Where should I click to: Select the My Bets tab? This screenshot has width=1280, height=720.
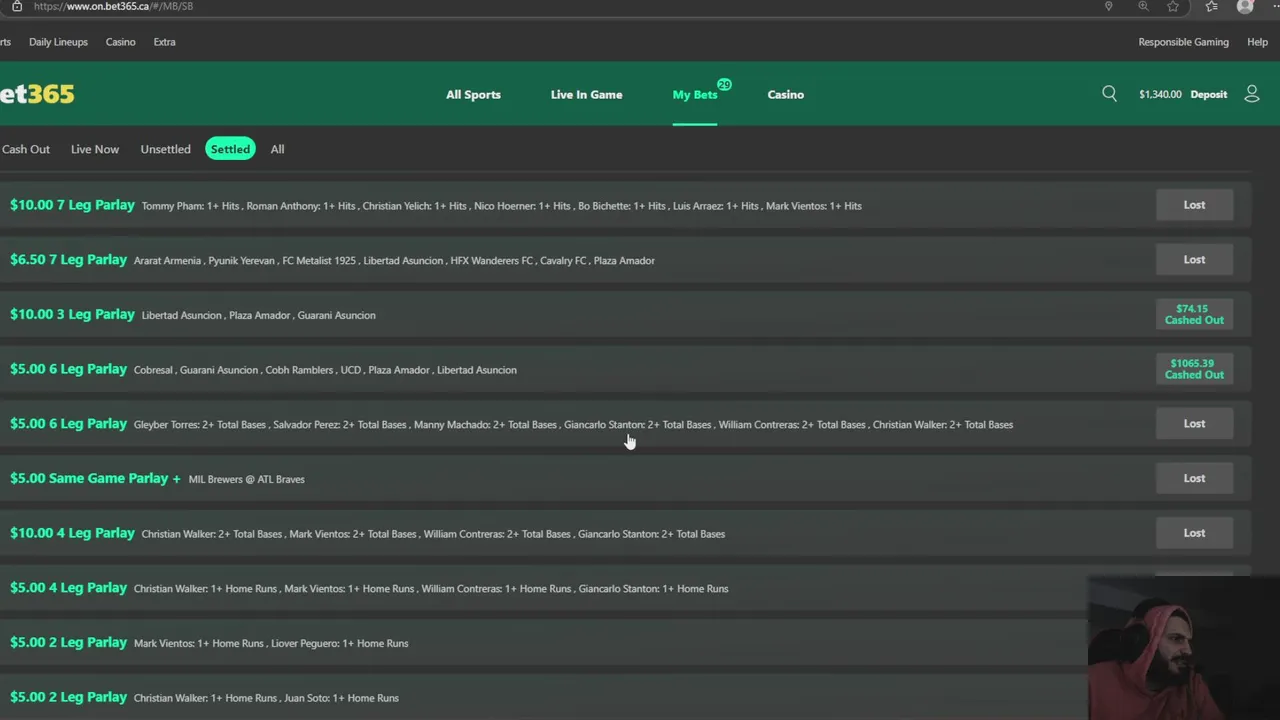point(695,94)
